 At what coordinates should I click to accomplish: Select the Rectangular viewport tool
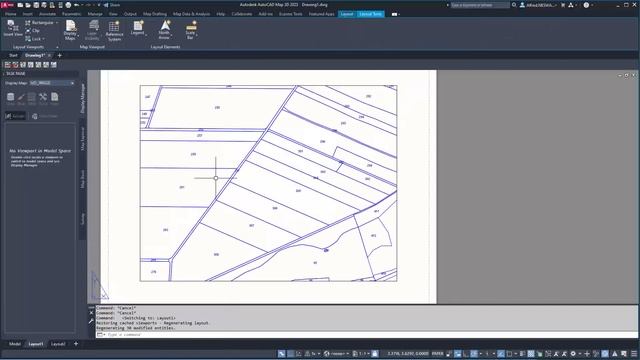[40, 23]
